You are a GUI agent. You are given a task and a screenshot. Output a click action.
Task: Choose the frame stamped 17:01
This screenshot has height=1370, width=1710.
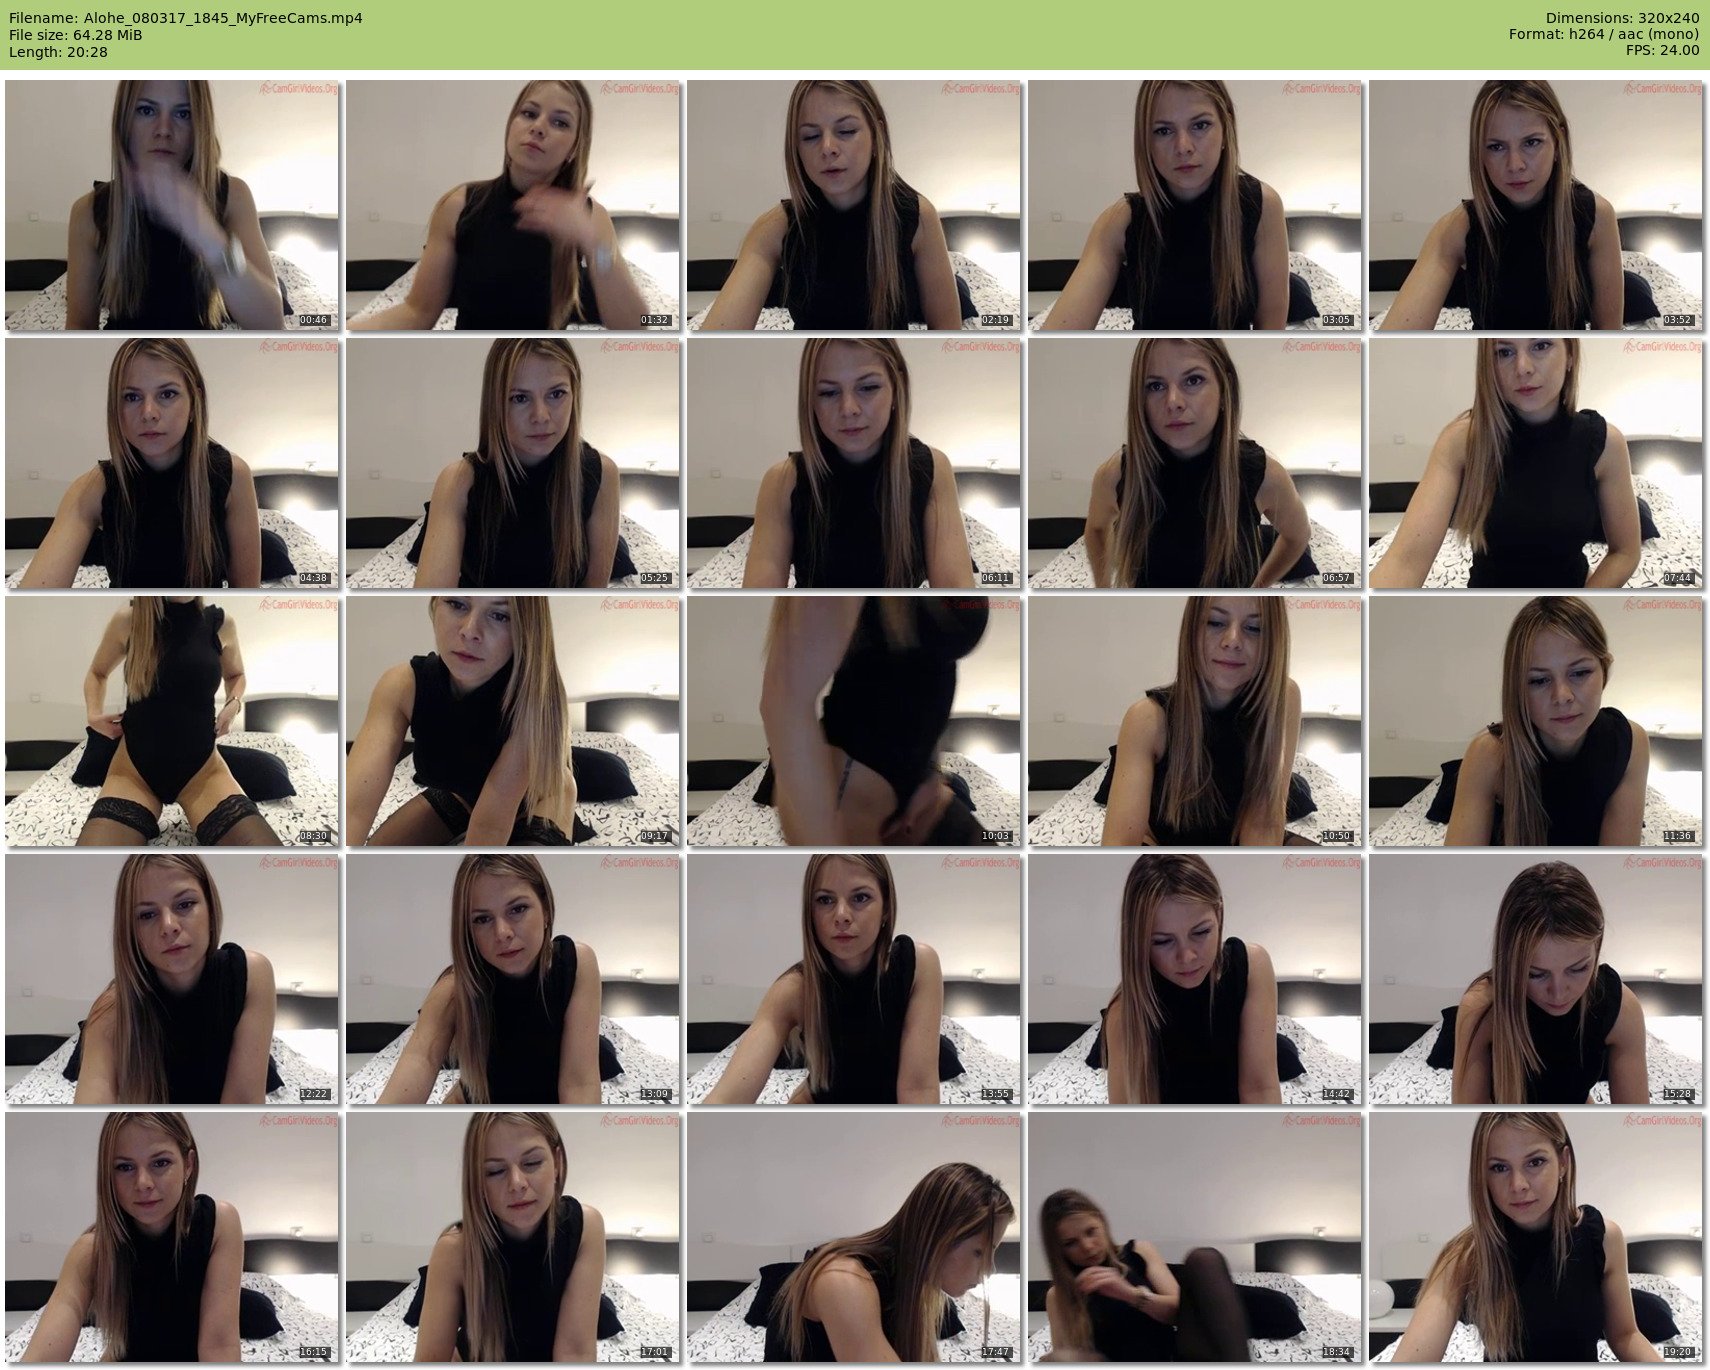pos(513,1237)
